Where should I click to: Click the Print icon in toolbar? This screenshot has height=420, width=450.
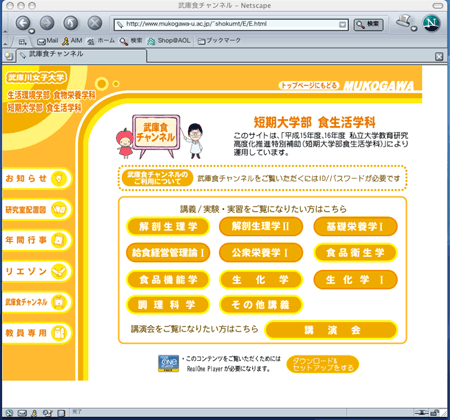(x=404, y=22)
